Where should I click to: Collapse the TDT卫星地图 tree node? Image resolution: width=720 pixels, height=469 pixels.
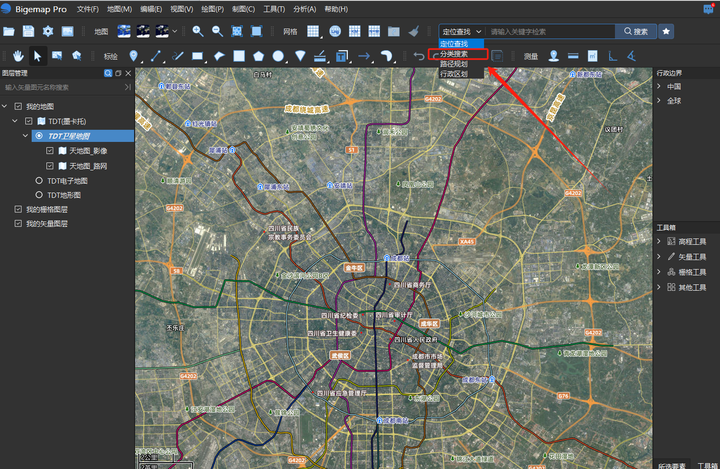[x=26, y=136]
